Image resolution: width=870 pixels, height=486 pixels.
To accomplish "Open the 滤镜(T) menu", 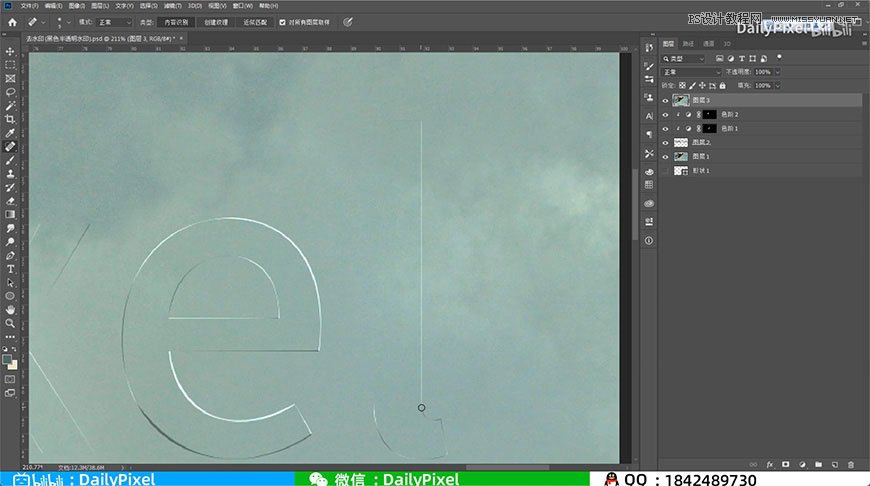I will click(x=173, y=6).
